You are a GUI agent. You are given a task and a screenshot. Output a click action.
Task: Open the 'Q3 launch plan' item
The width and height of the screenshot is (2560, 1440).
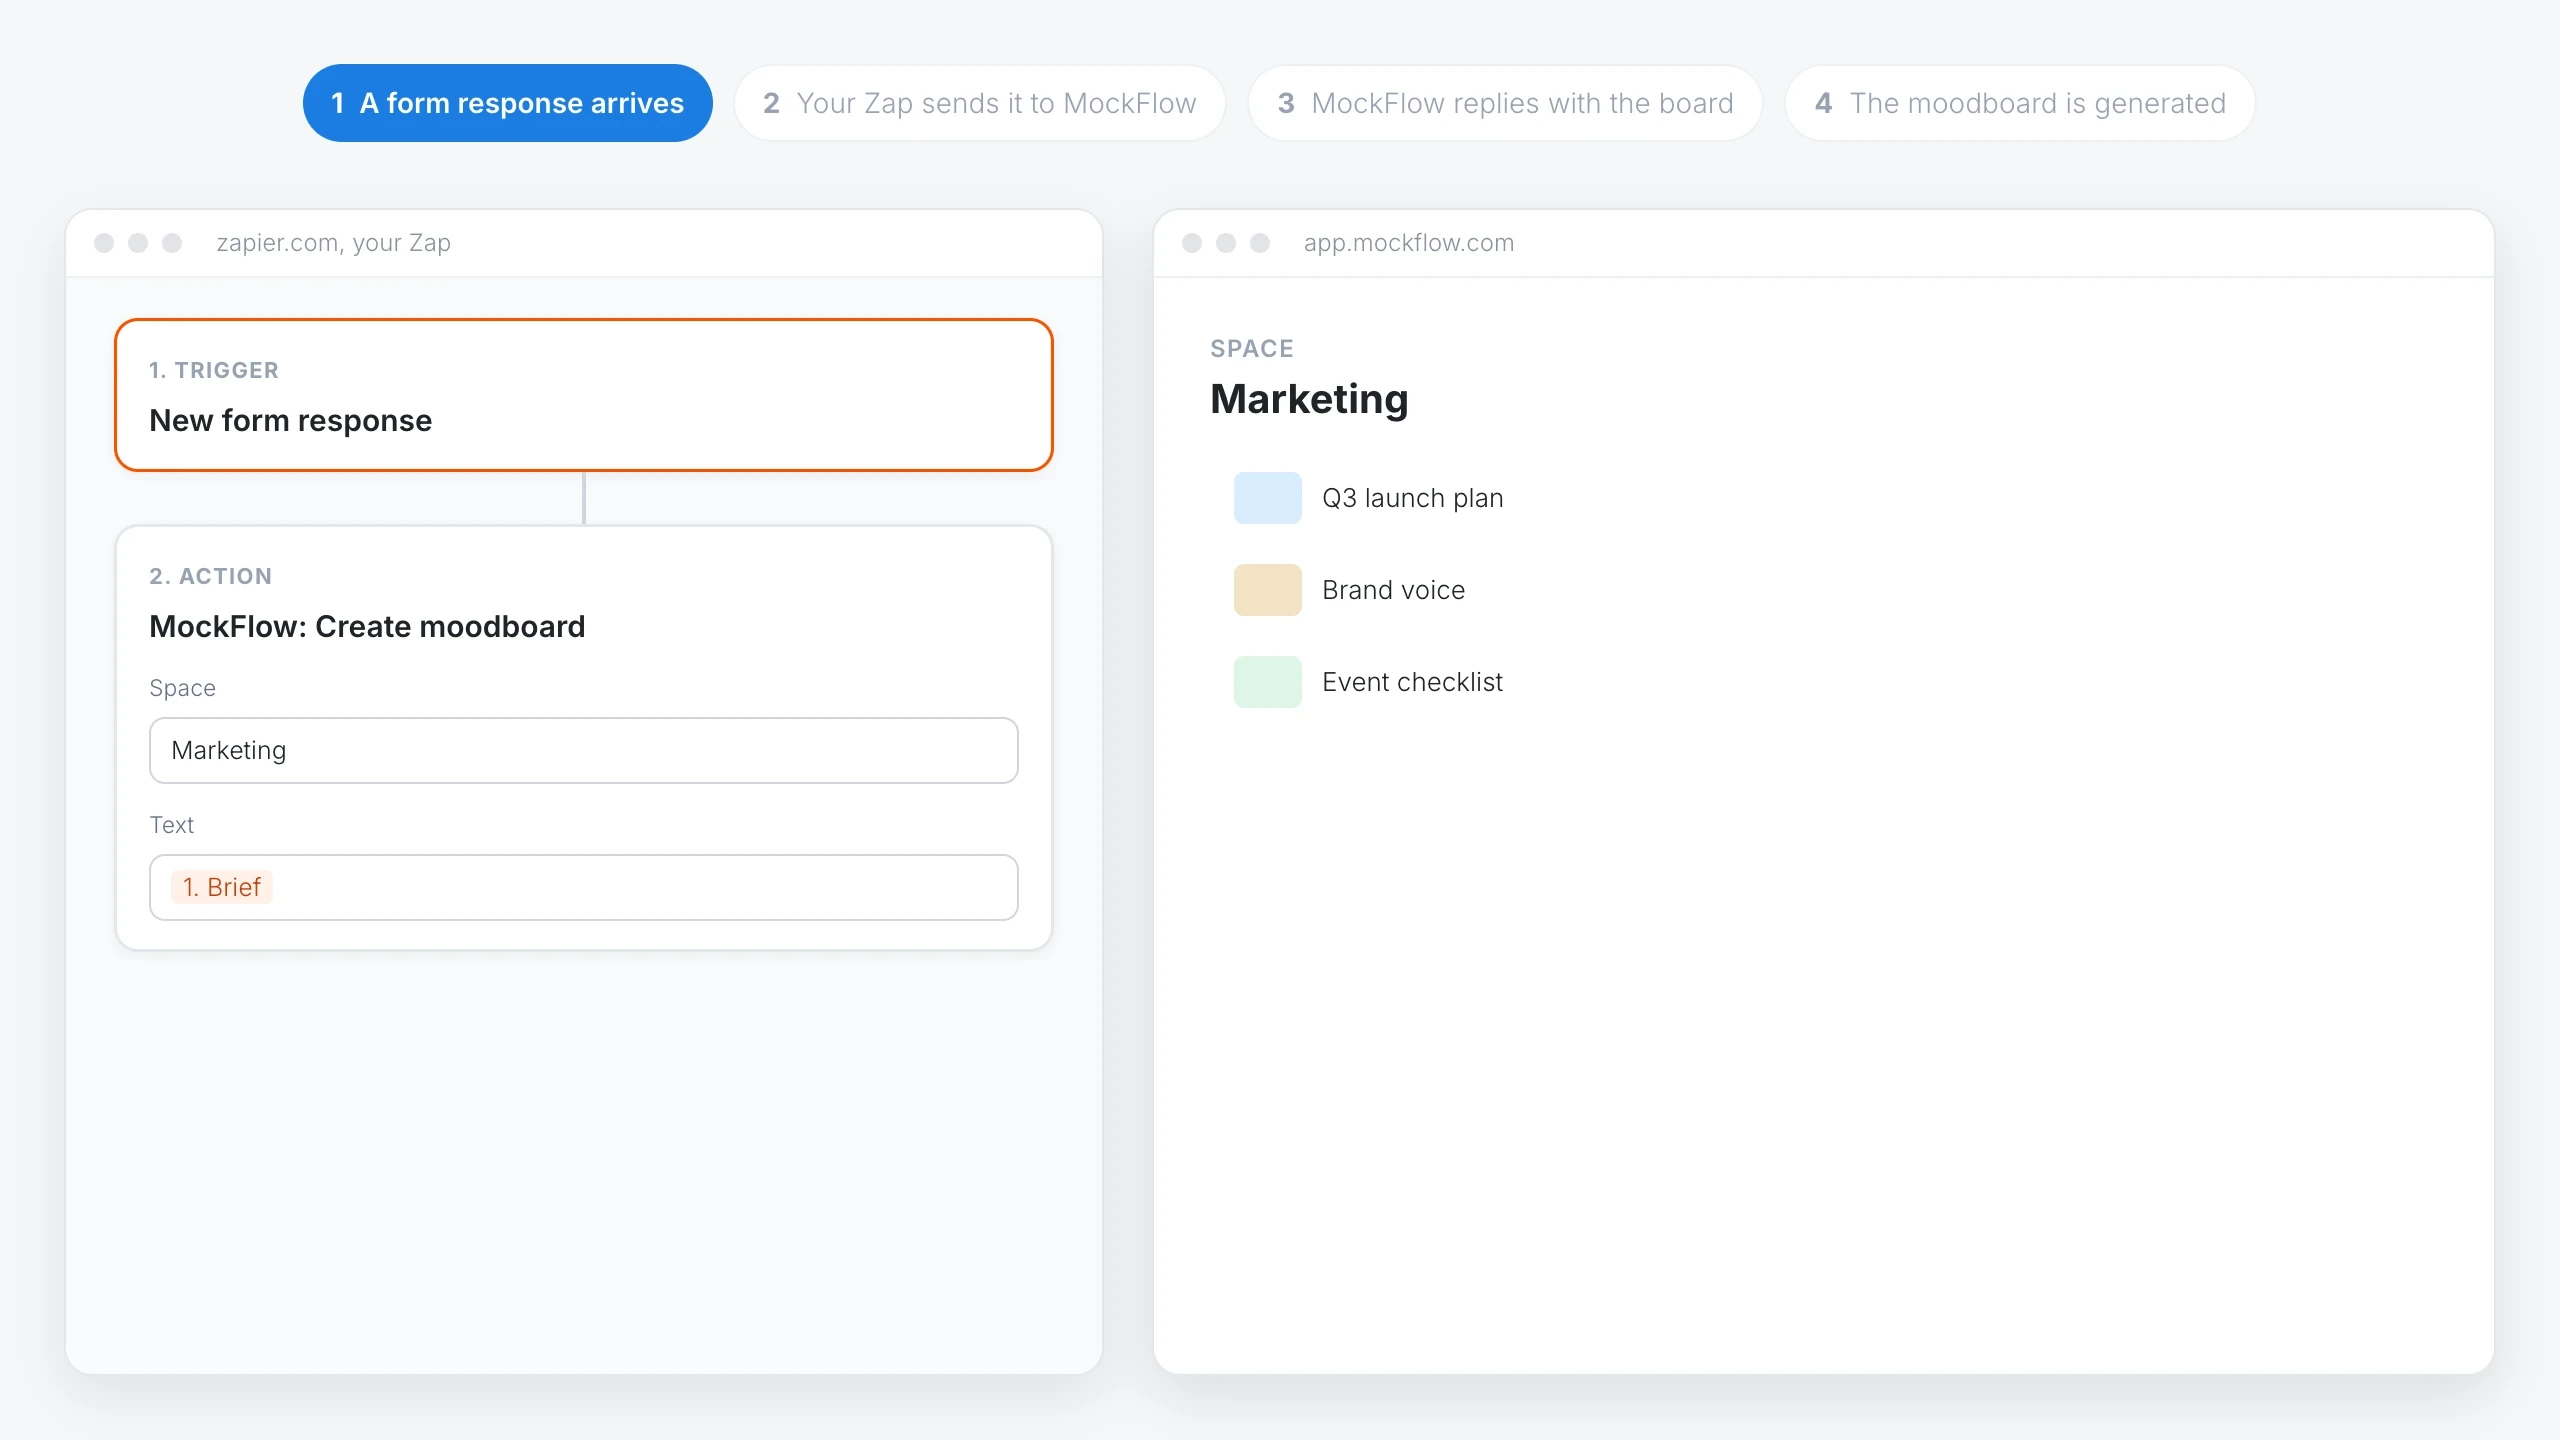[1412, 498]
